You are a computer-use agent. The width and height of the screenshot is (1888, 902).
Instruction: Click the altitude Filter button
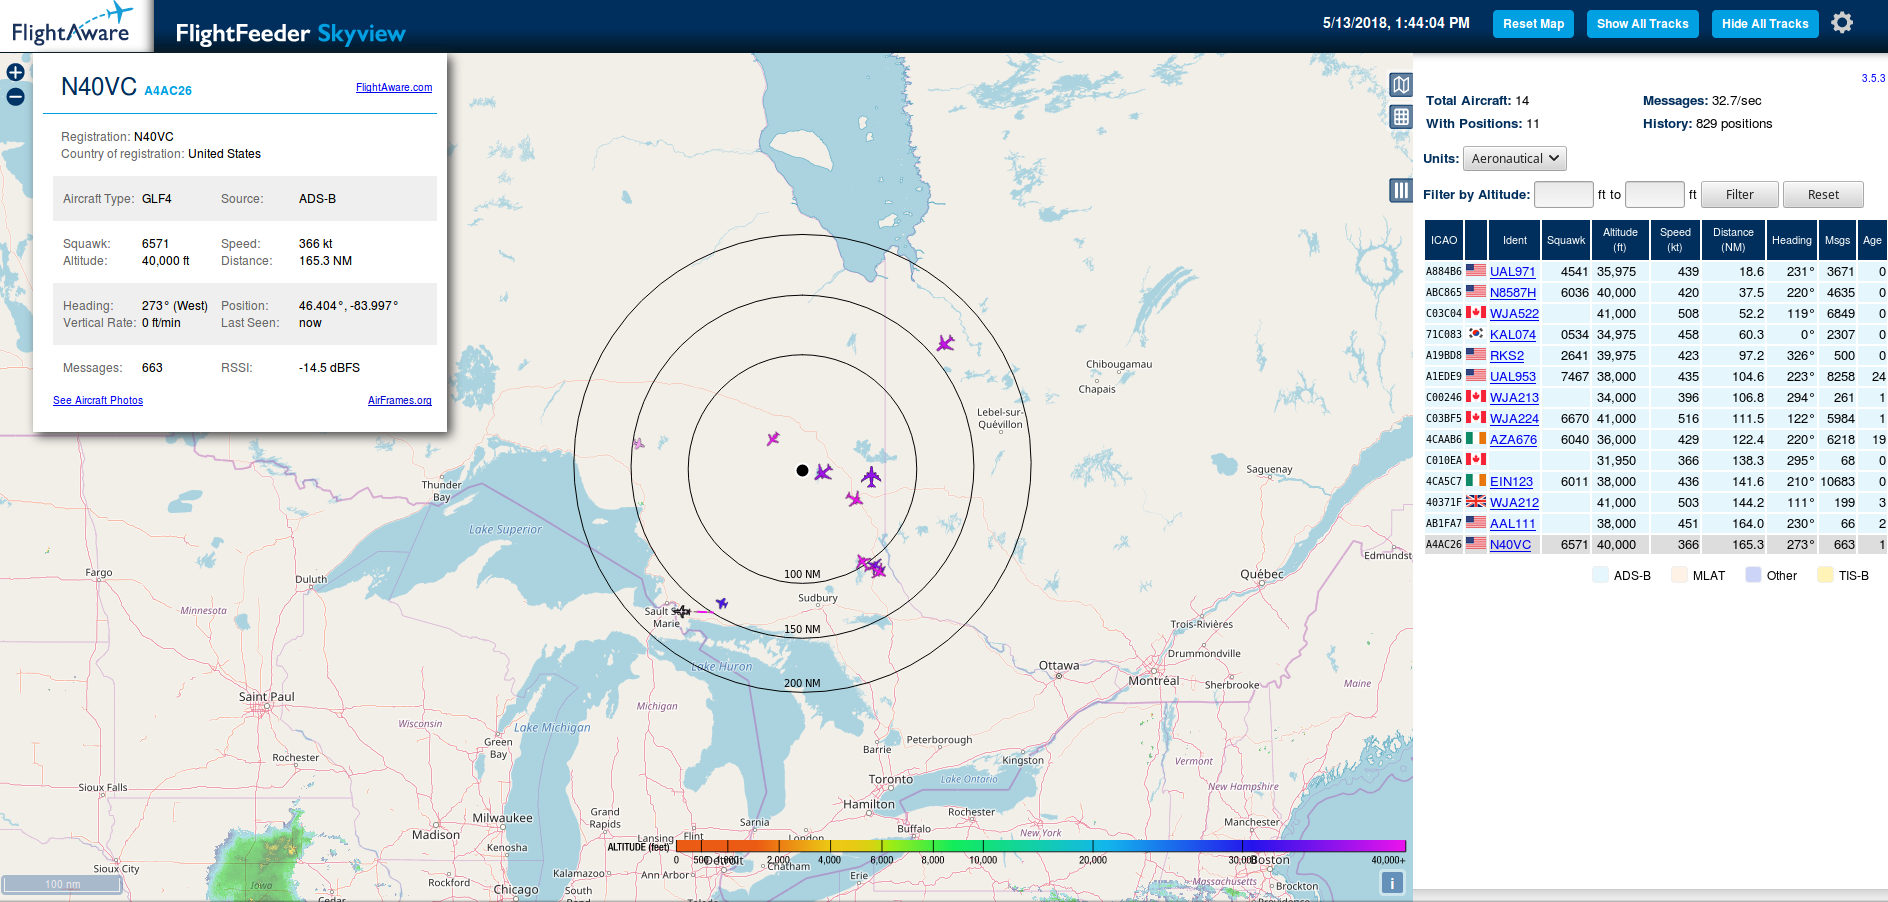click(x=1739, y=195)
